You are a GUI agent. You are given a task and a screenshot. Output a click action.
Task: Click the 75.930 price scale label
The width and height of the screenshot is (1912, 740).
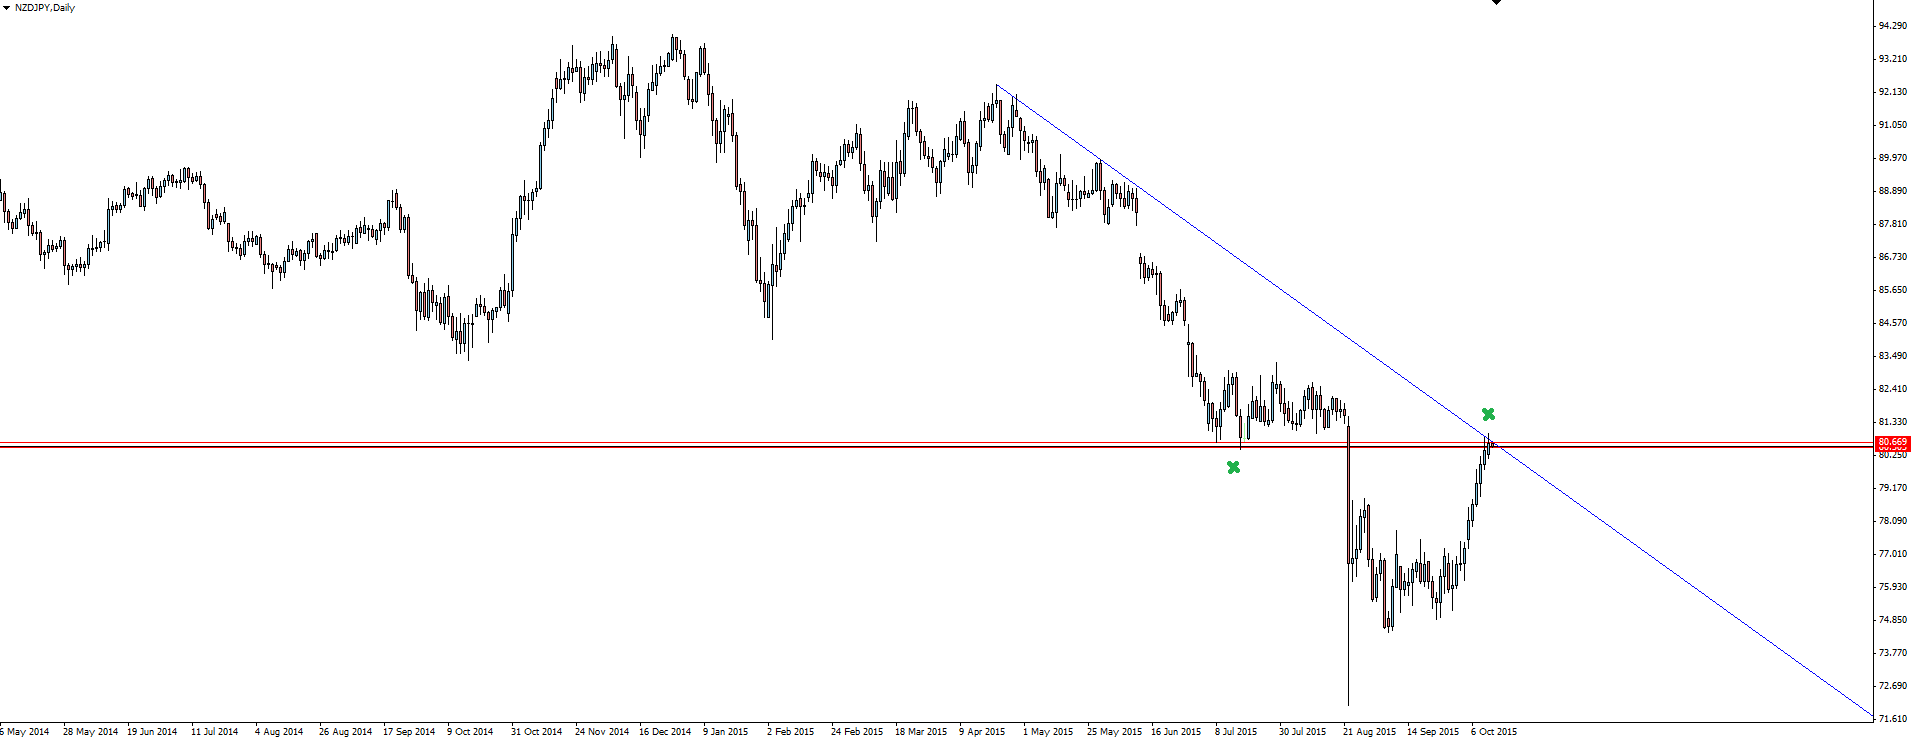[1892, 587]
